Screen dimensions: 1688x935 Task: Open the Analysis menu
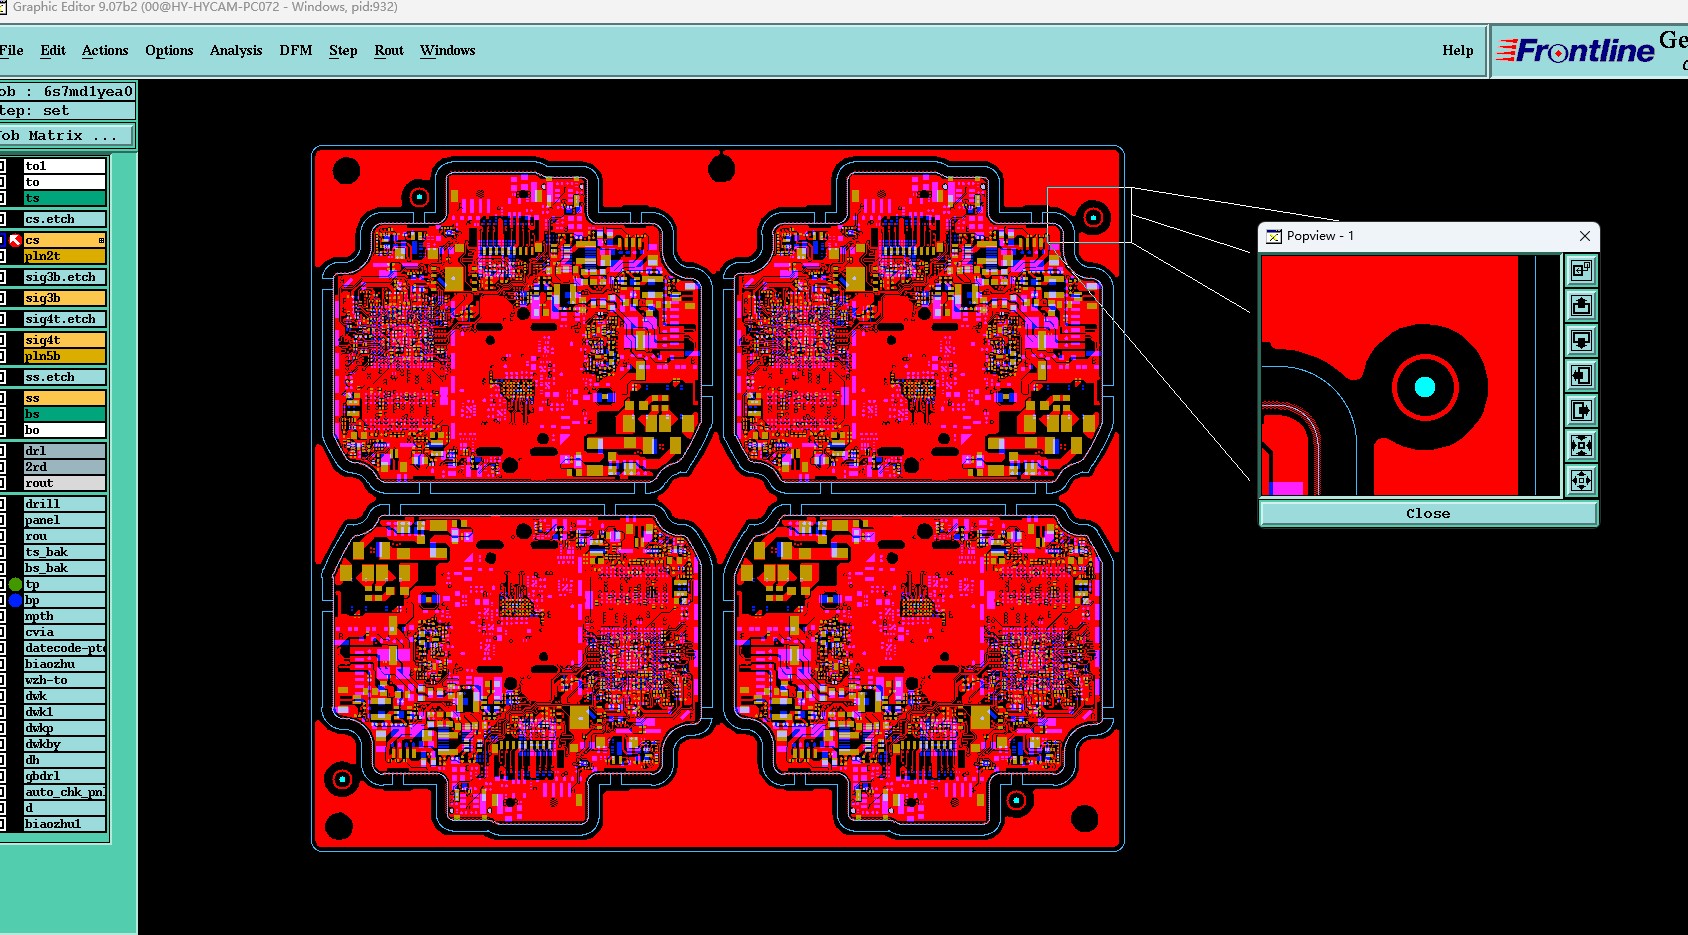coord(236,50)
